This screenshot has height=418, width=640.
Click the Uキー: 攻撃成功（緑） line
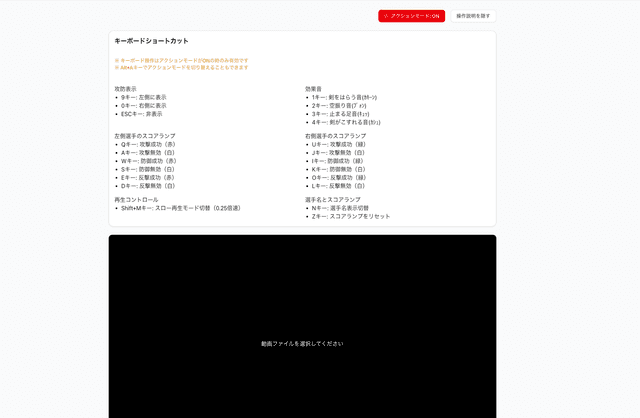pyautogui.click(x=339, y=144)
